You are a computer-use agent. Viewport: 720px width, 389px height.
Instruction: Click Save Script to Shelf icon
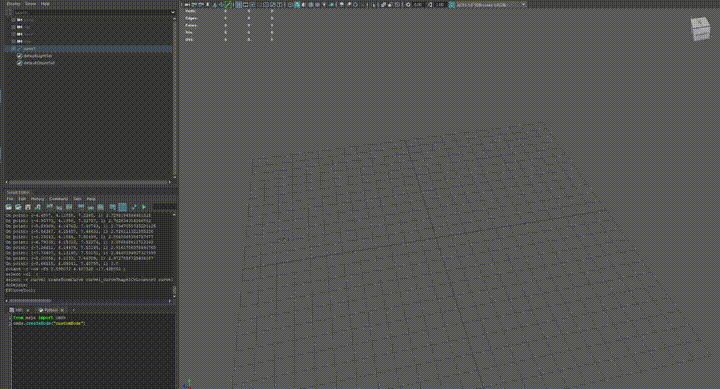click(38, 207)
